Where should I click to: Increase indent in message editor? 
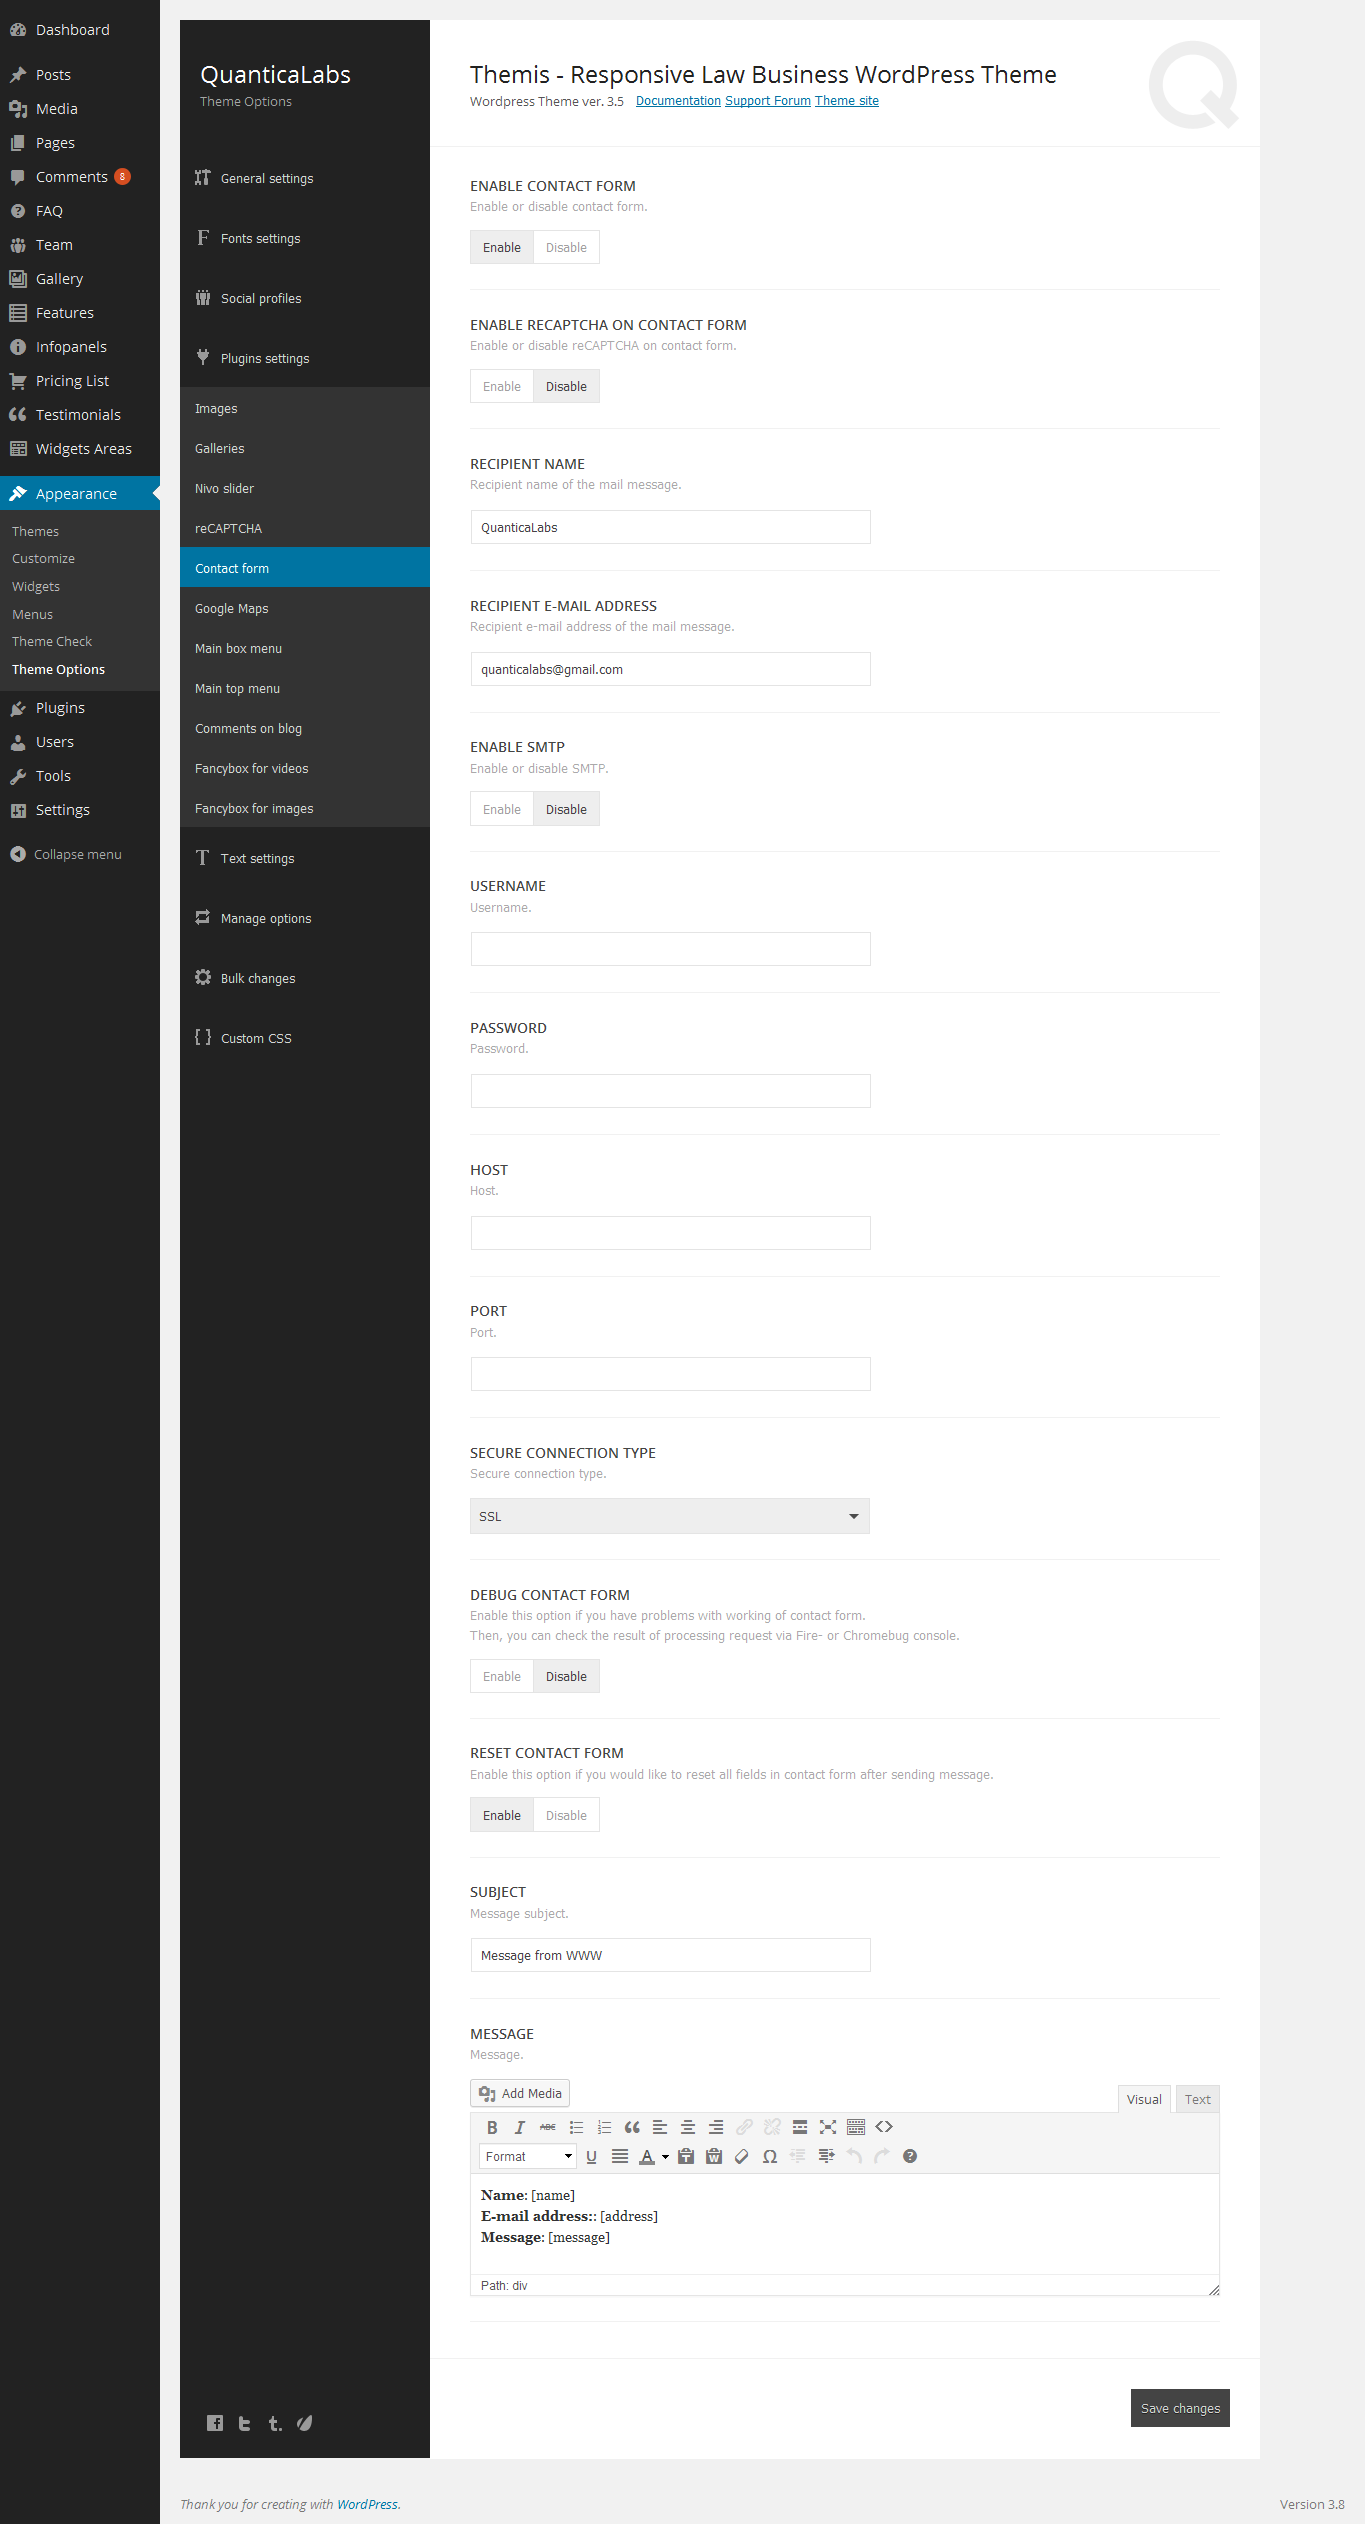tap(826, 2156)
